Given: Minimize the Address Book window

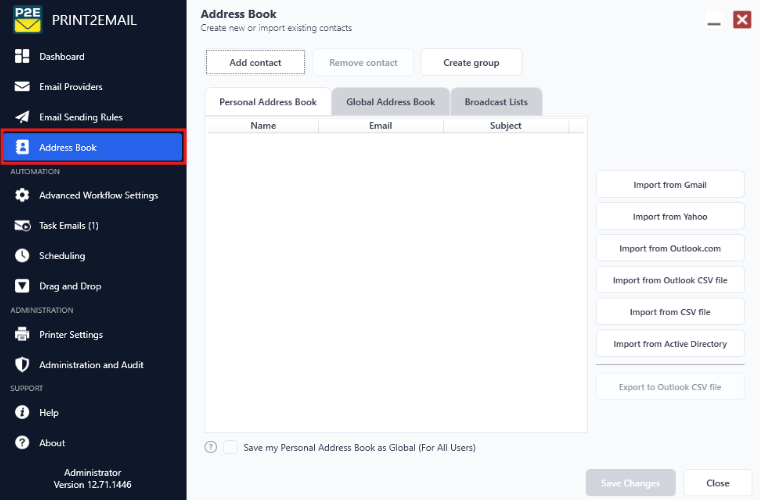Looking at the screenshot, I should (713, 20).
